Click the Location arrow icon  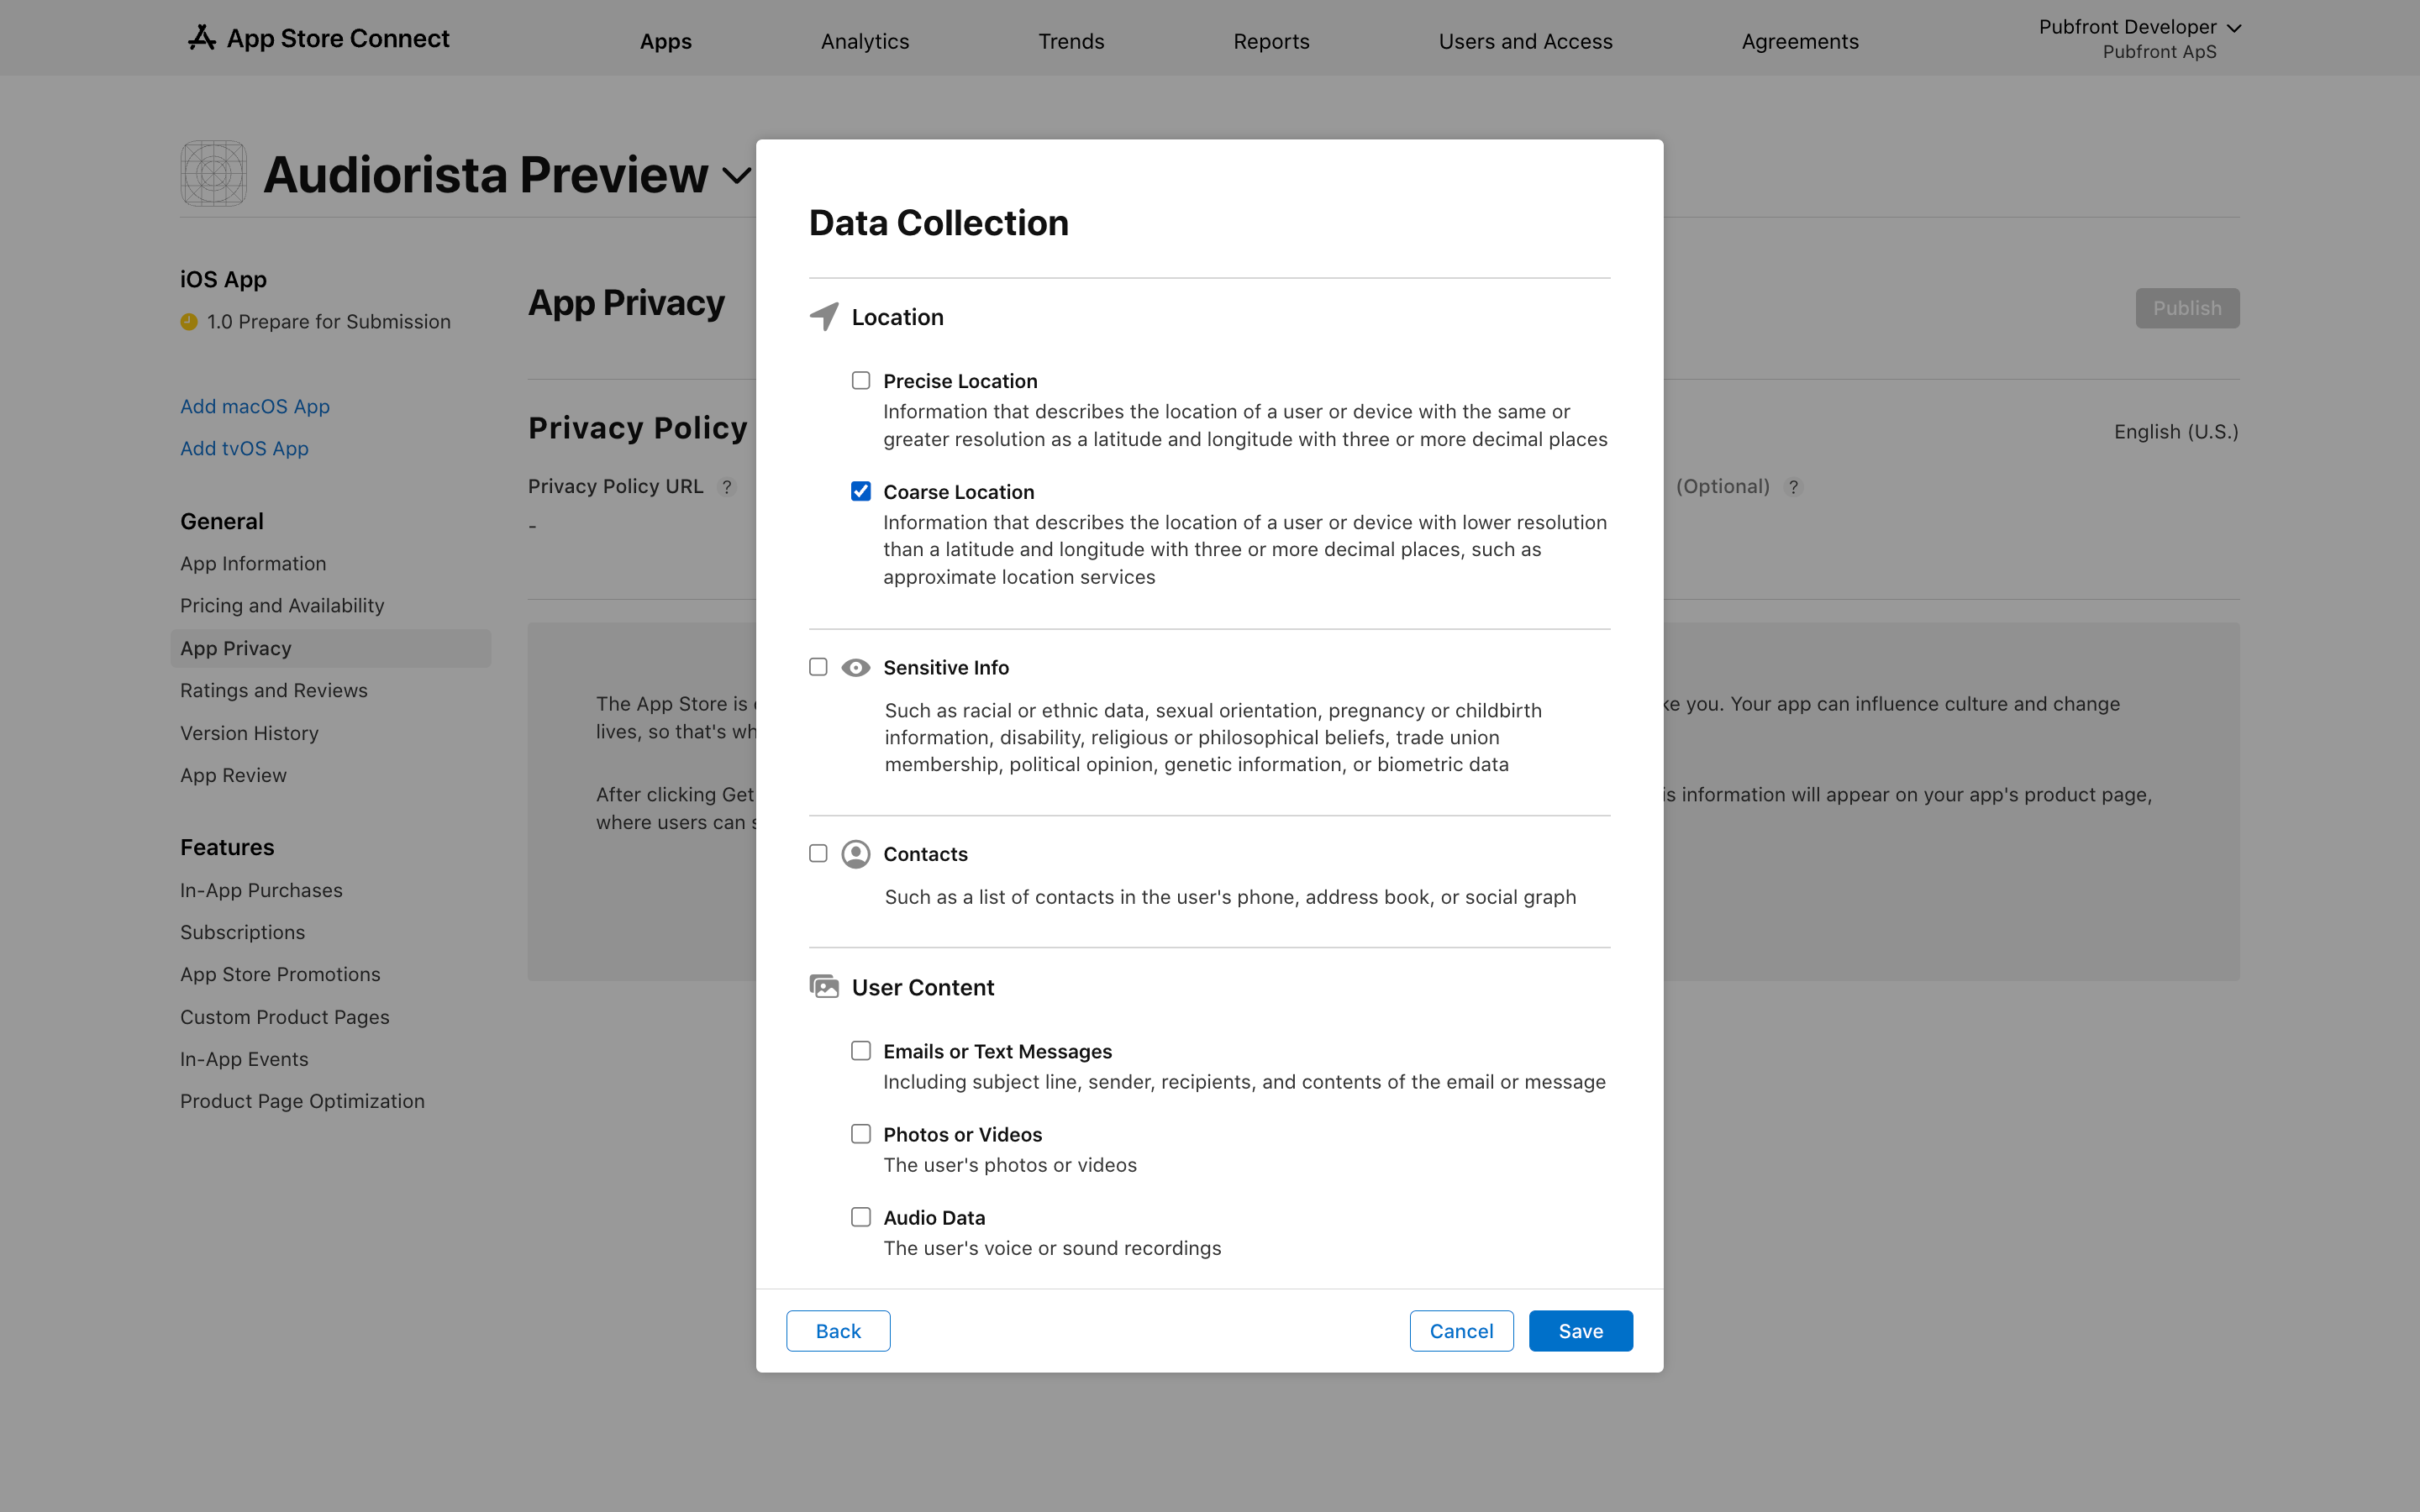tap(824, 317)
